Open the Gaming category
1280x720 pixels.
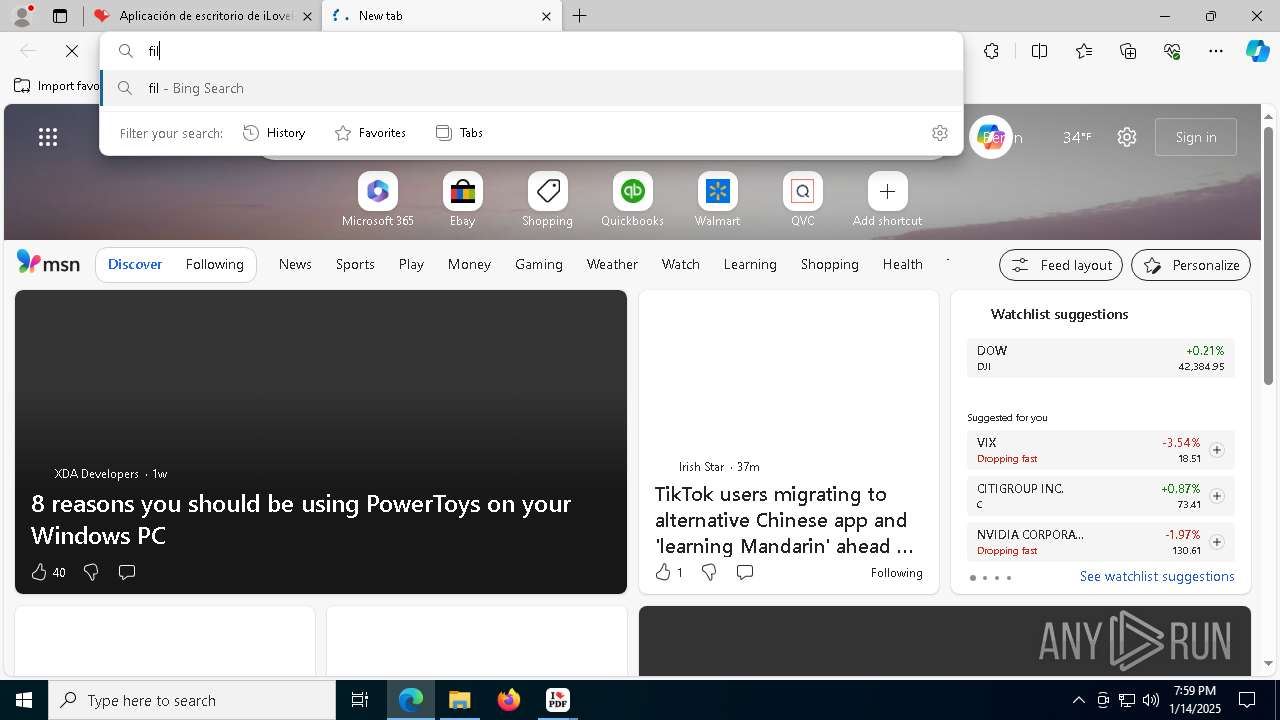pos(539,265)
